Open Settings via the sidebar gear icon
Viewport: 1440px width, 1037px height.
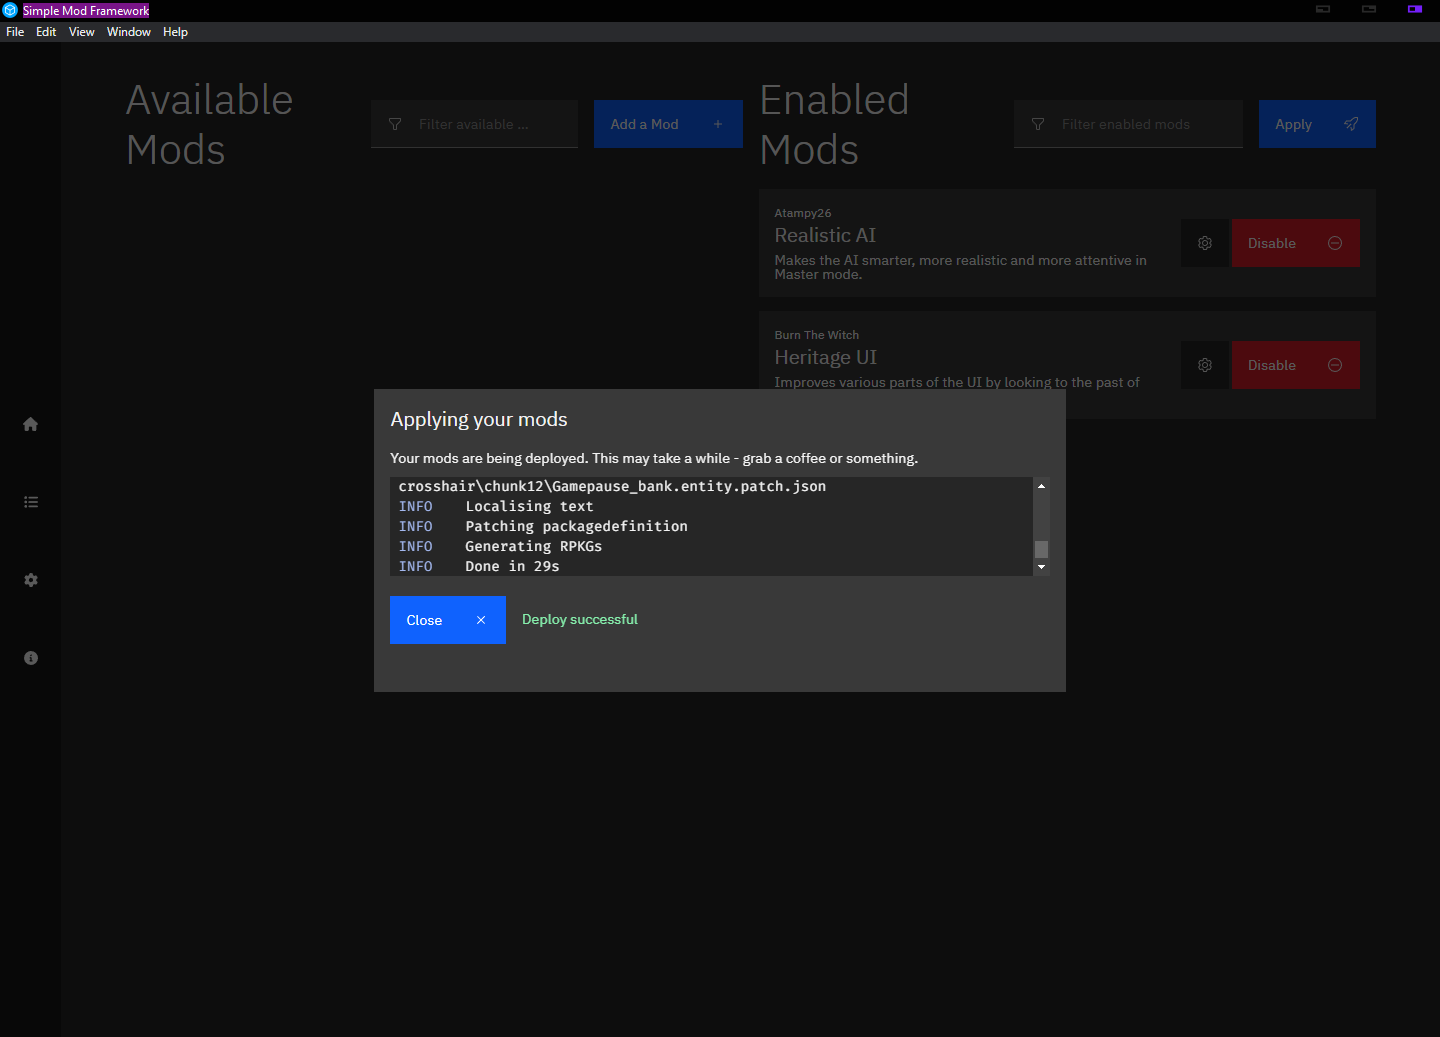(x=30, y=580)
